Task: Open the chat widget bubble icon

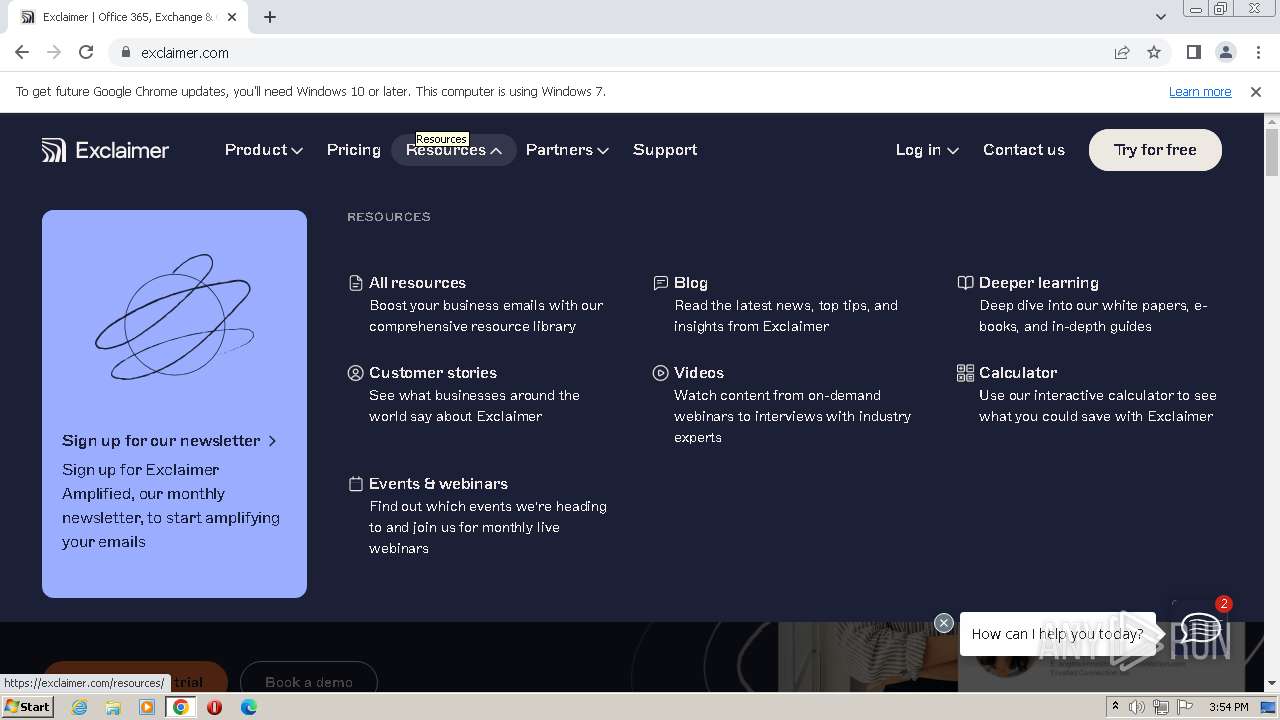Action: tap(1200, 628)
